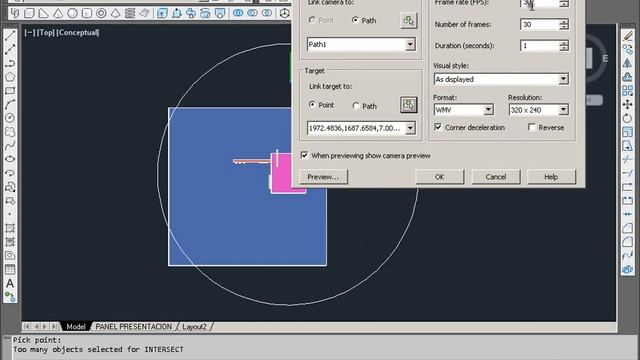640x360 pixels.
Task: Select the Circle draw tool
Action: [x=10, y=118]
